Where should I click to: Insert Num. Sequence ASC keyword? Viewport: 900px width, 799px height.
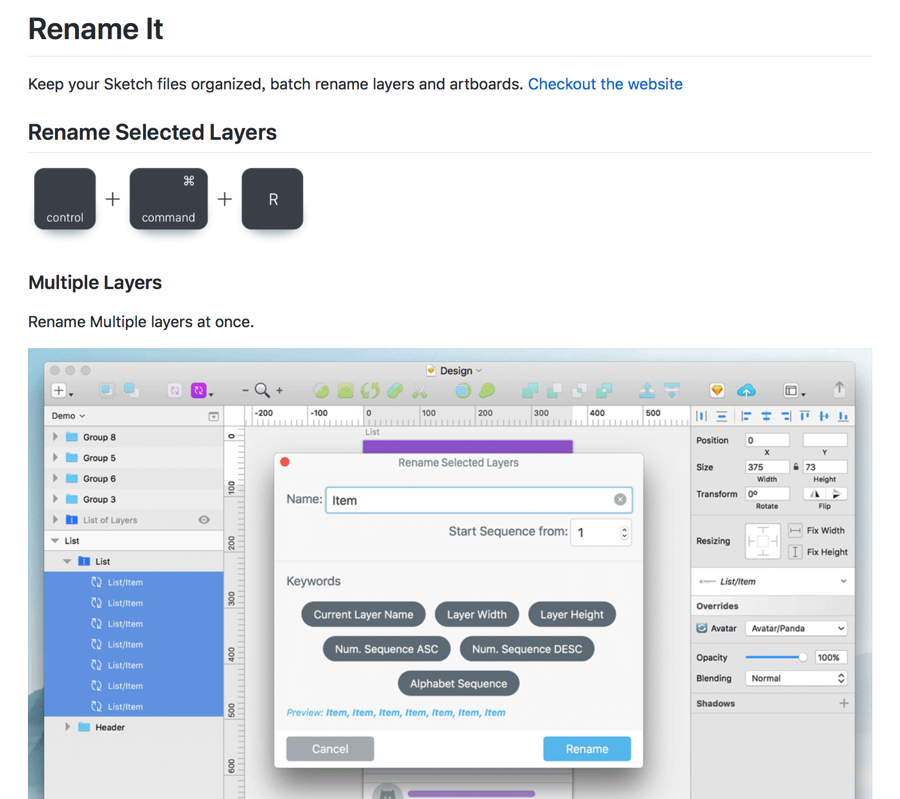pos(386,649)
